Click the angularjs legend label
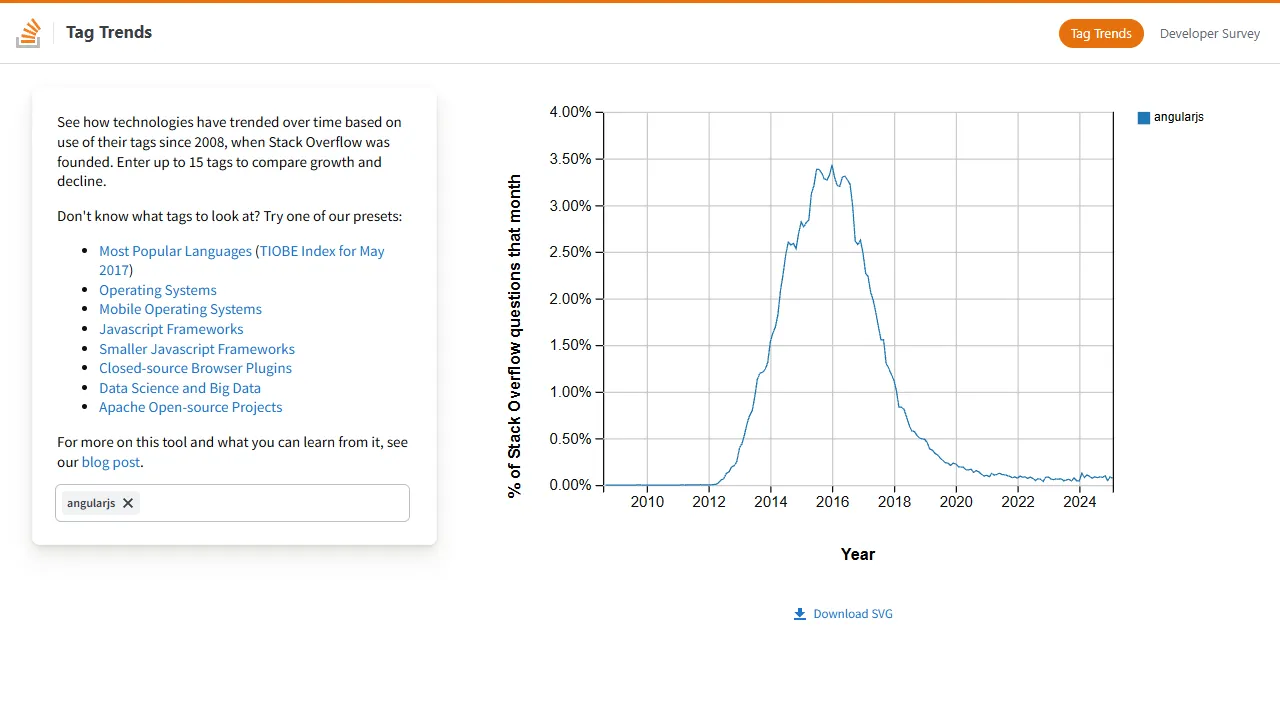The height and width of the screenshot is (720, 1280). (1179, 117)
